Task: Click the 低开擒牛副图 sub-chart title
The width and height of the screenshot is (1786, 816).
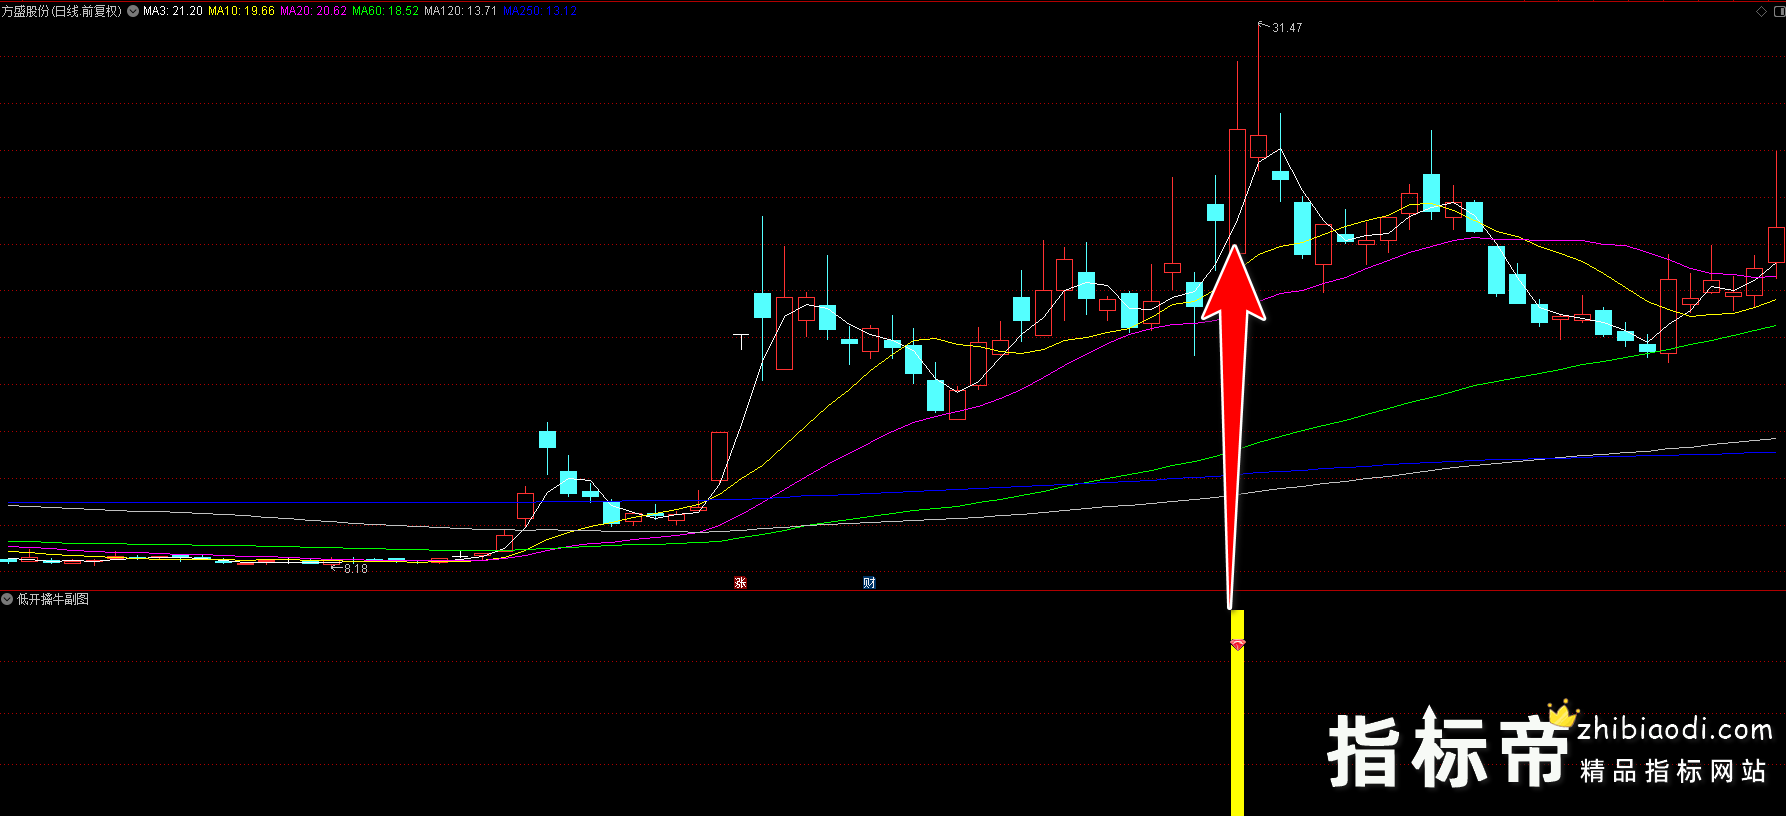Action: click(x=53, y=599)
